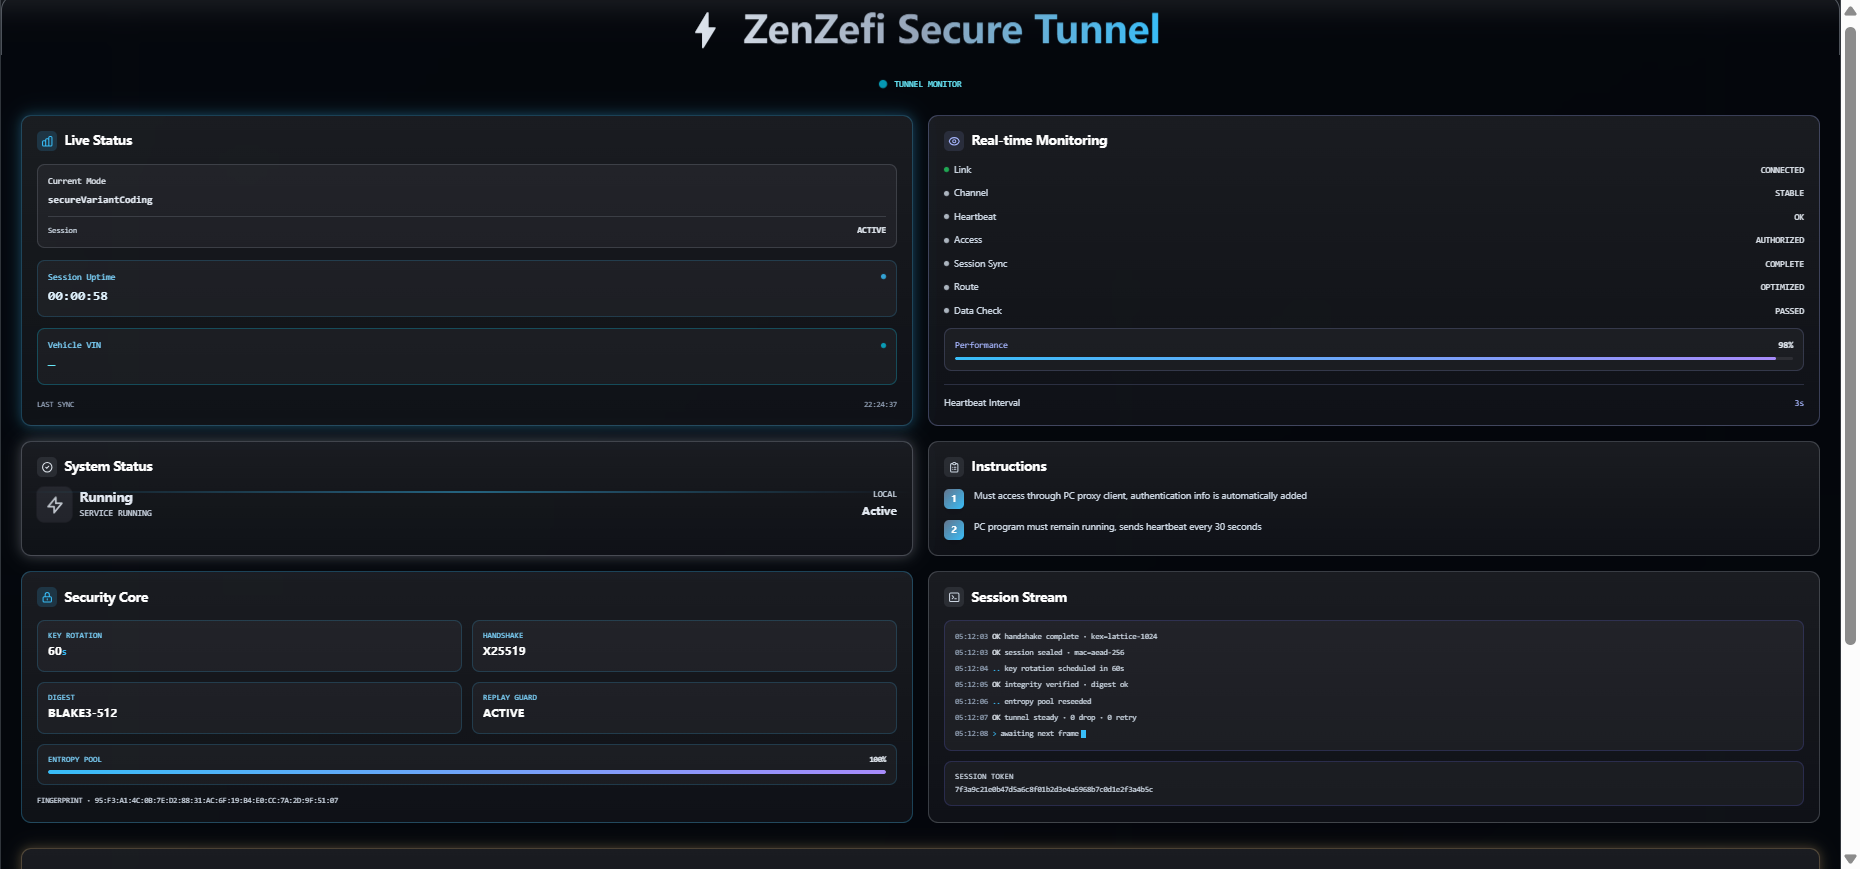
Task: Click the 'Must access through PC proxy client' instruction
Action: click(1140, 496)
